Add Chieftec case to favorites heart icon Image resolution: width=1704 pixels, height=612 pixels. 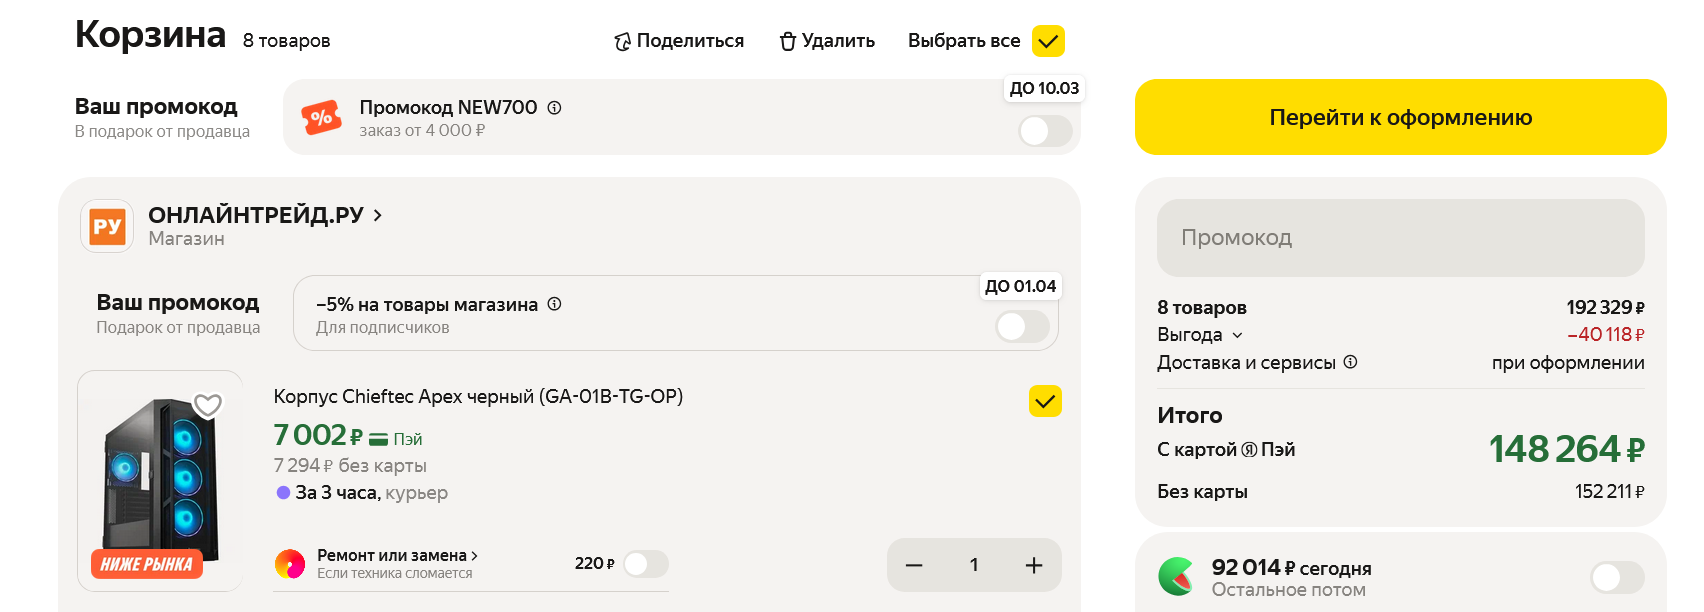click(208, 405)
